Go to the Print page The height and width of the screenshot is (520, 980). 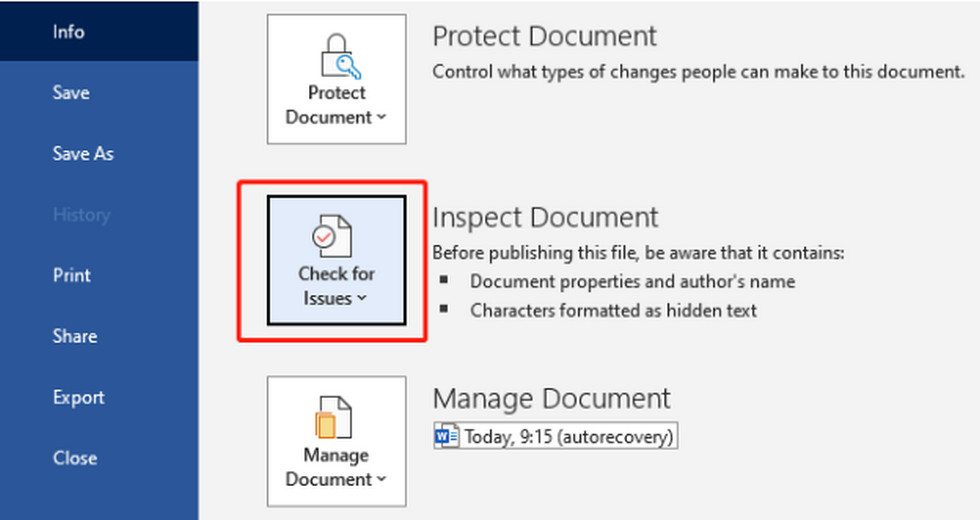pos(71,276)
